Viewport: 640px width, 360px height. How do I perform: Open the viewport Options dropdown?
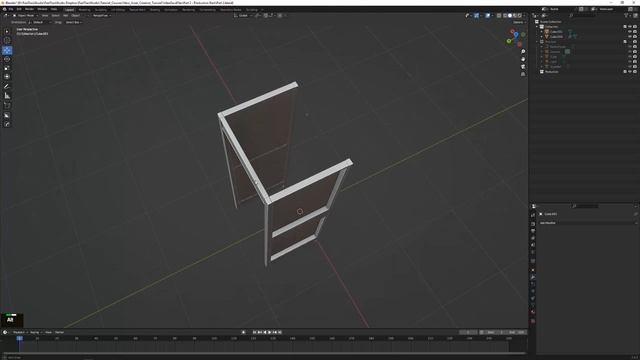519,22
